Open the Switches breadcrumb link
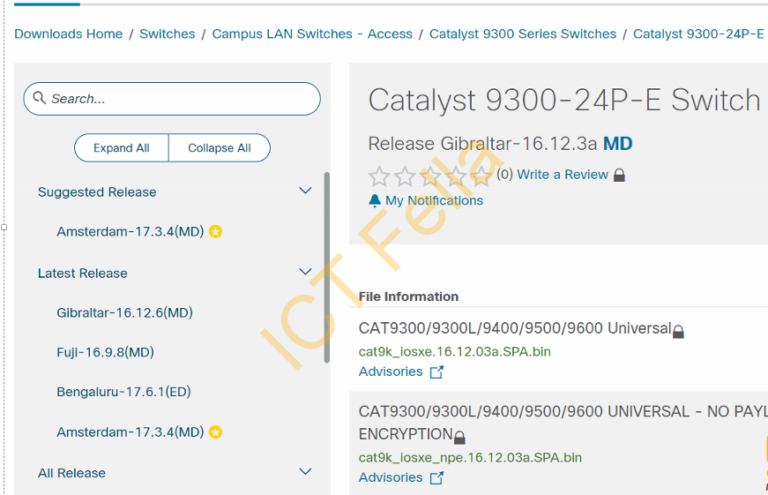 167,34
